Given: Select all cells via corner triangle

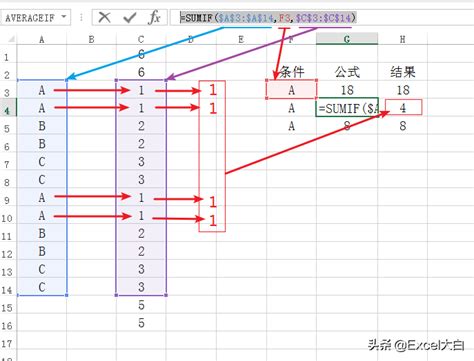Looking at the screenshot, I should [11, 39].
